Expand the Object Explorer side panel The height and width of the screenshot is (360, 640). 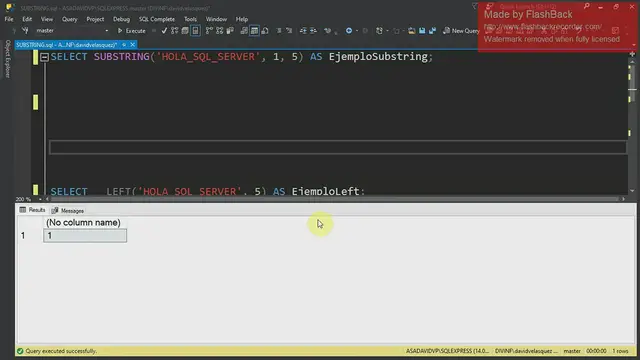[7, 59]
